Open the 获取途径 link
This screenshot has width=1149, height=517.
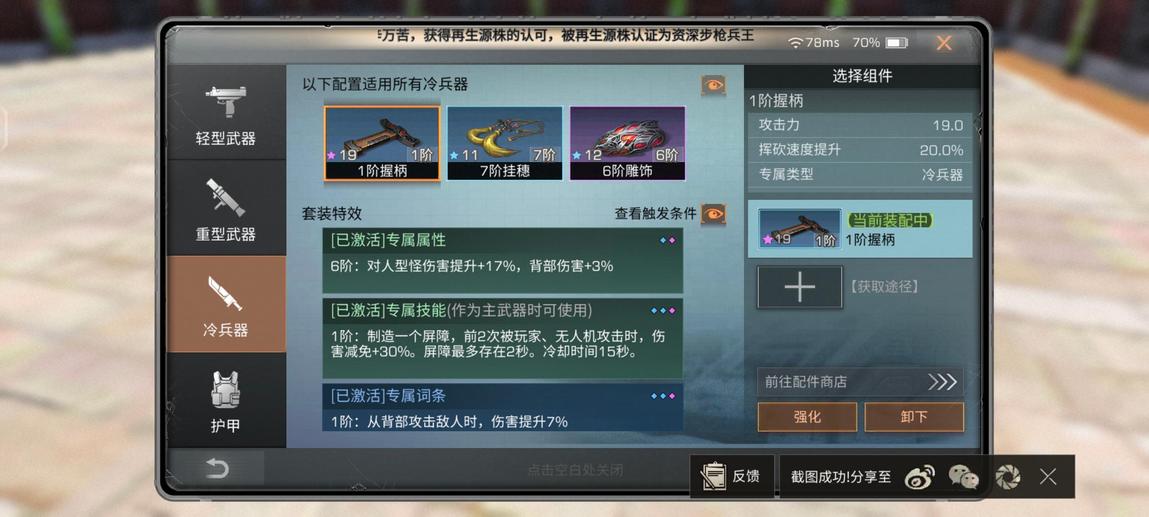884,286
